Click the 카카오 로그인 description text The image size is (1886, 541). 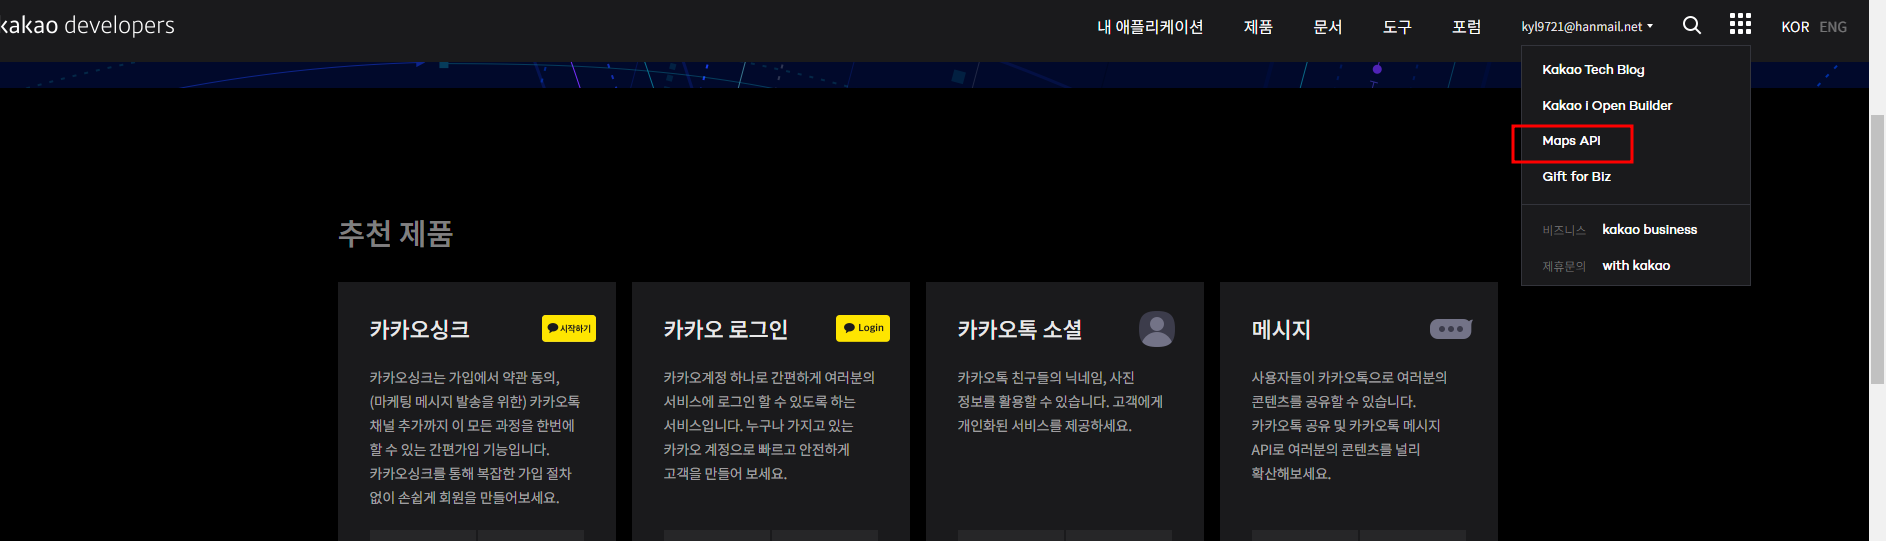pos(769,425)
